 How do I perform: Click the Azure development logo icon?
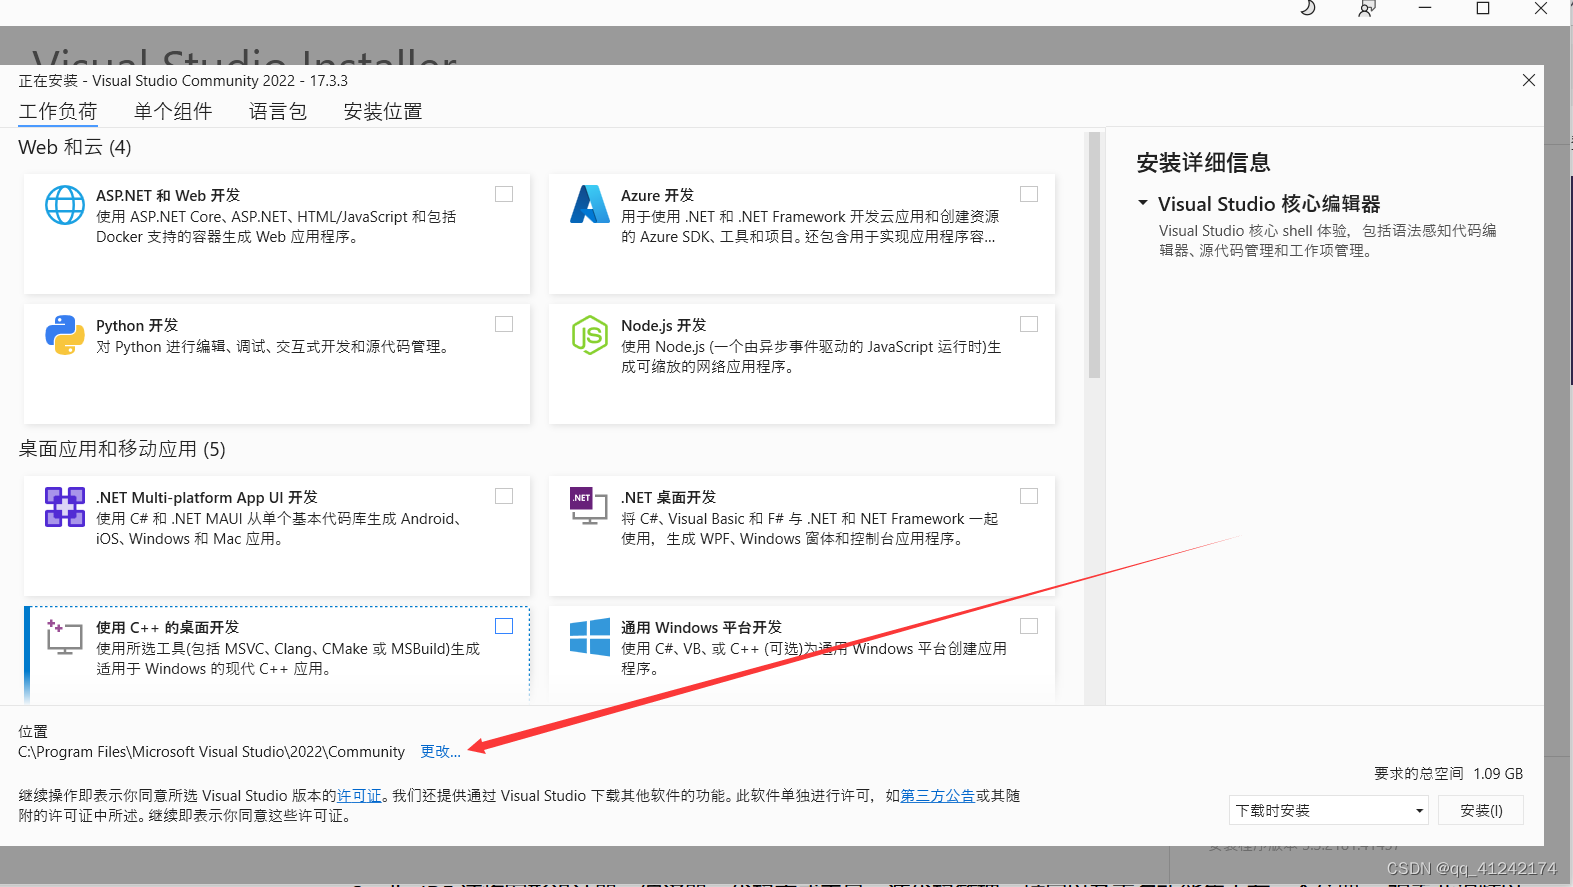tap(590, 205)
